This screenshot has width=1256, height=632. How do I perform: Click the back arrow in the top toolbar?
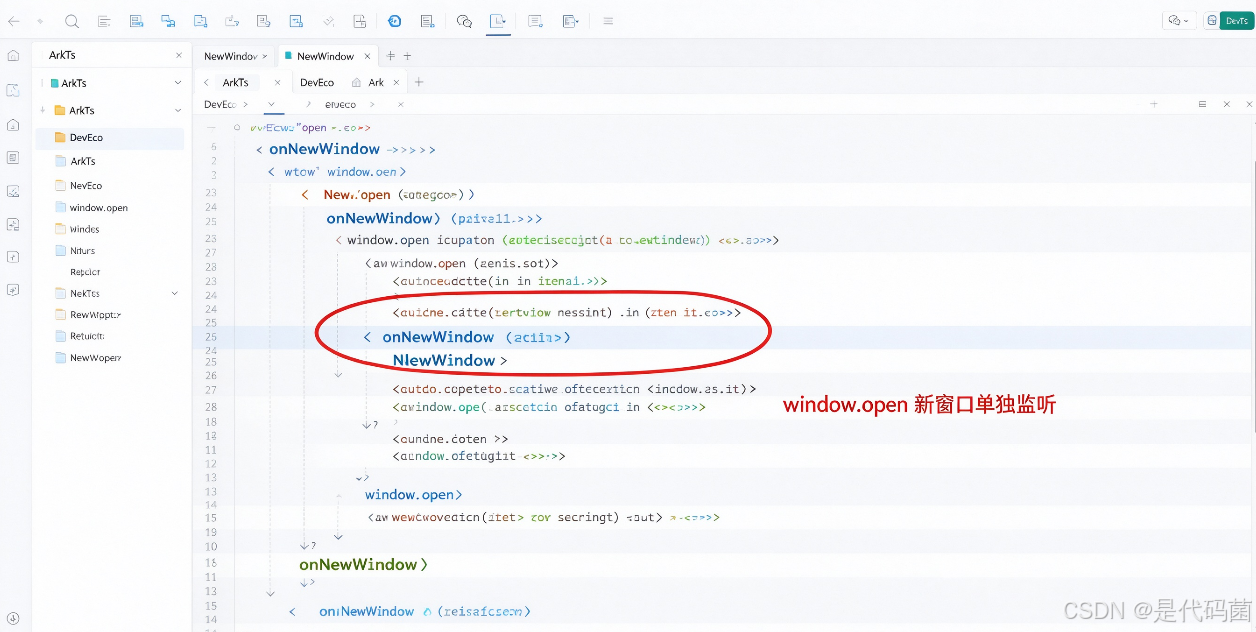pos(14,21)
